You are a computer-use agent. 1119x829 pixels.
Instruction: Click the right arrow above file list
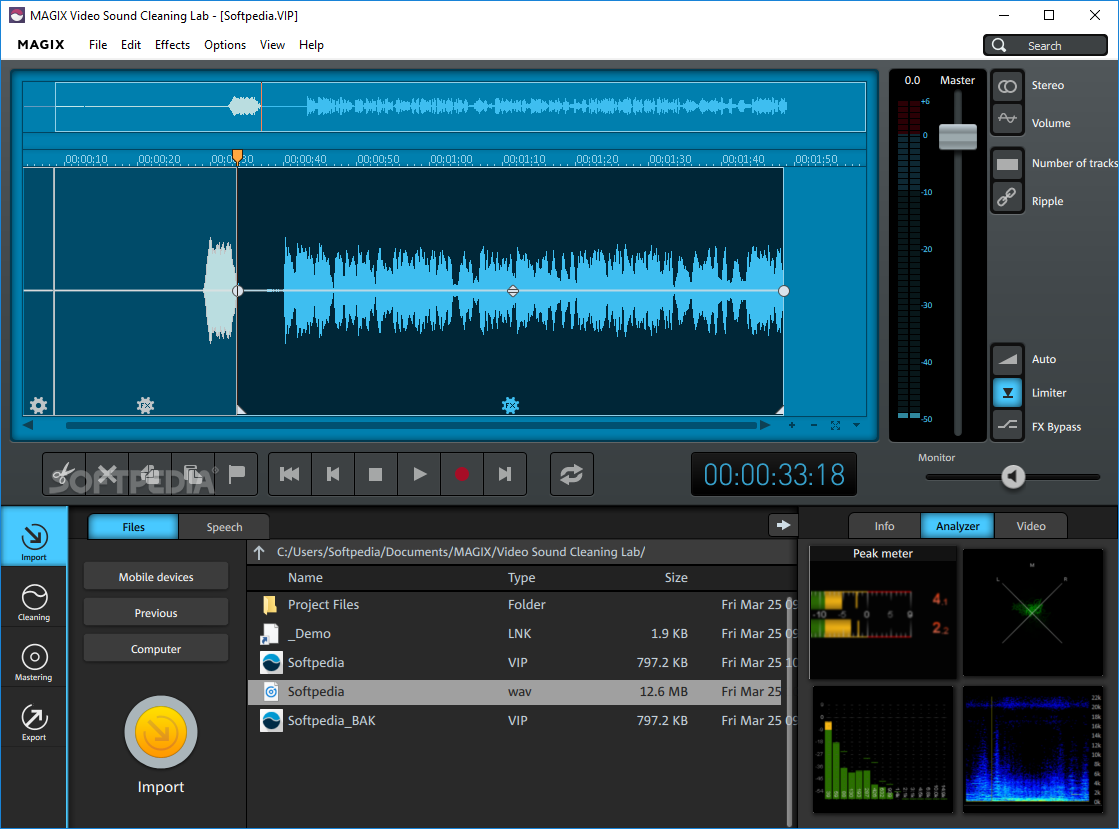click(783, 525)
